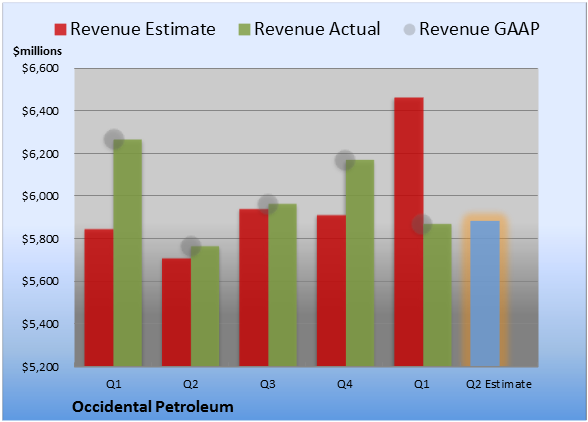The image size is (588, 422).
Task: Click the 'Q2 Estimate' axis label
Action: [499, 384]
